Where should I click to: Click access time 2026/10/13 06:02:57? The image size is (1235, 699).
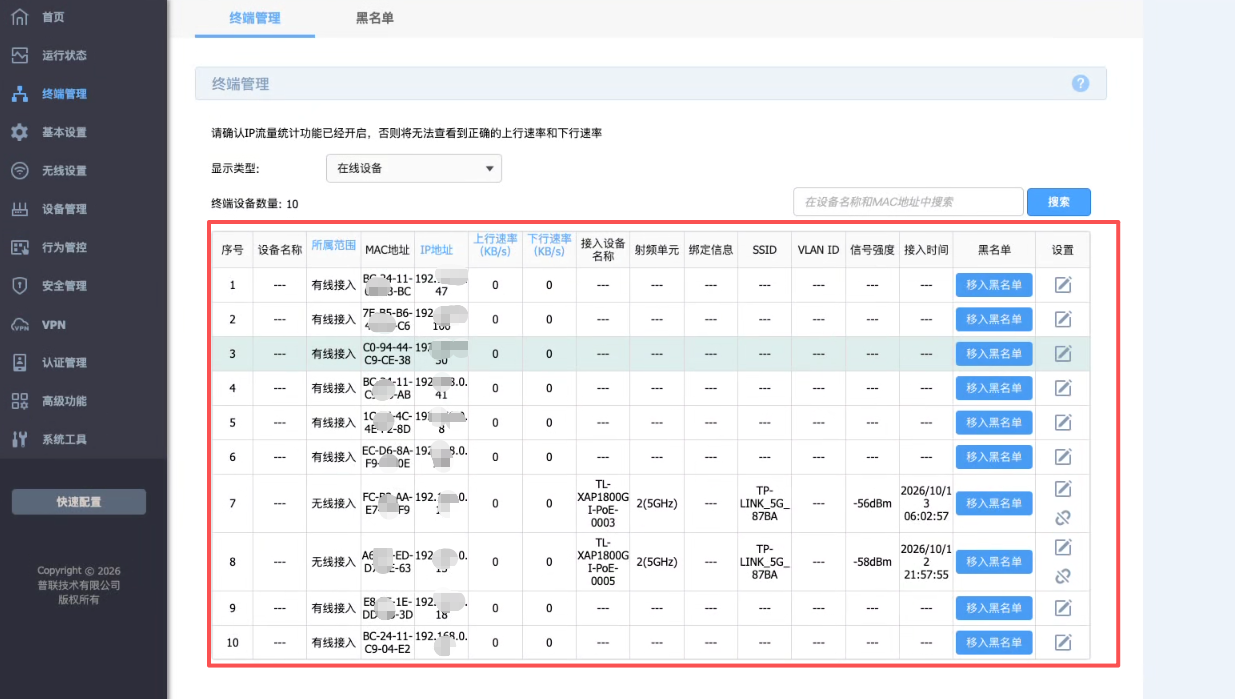click(x=925, y=503)
